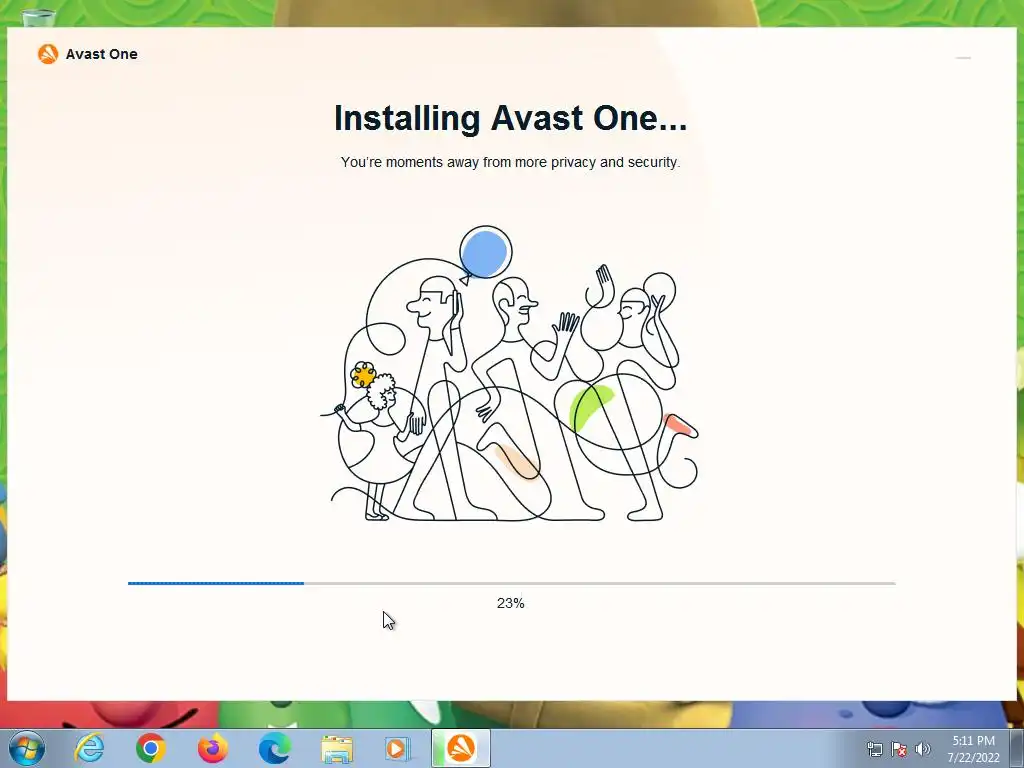Image resolution: width=1024 pixels, height=768 pixels.
Task: Select the Avast installer taskbar button
Action: coord(461,748)
